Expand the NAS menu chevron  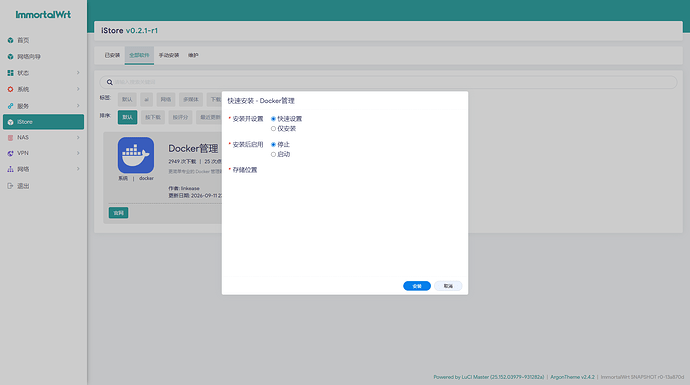pos(78,137)
